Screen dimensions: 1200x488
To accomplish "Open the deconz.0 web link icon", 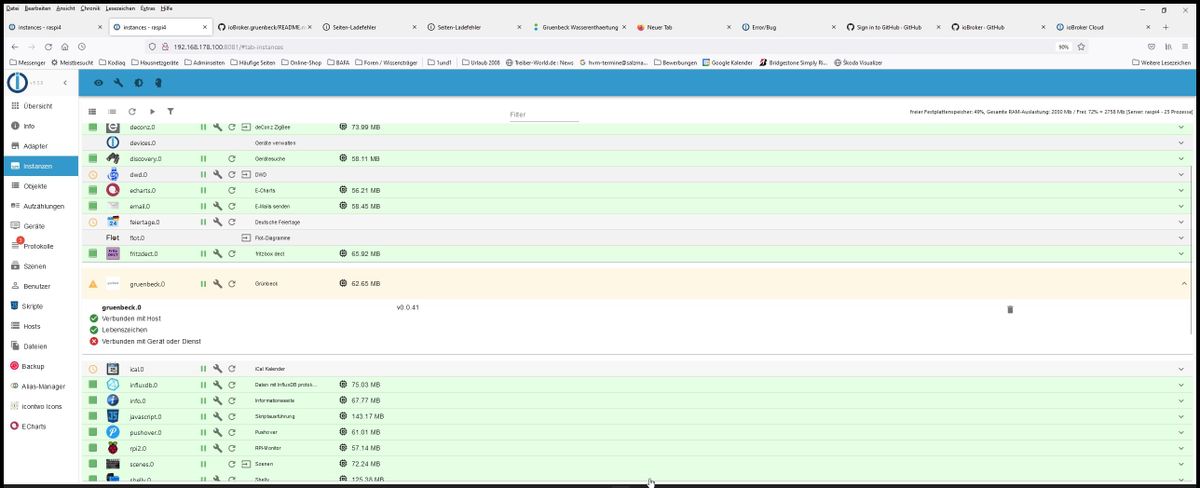I will 246,127.
